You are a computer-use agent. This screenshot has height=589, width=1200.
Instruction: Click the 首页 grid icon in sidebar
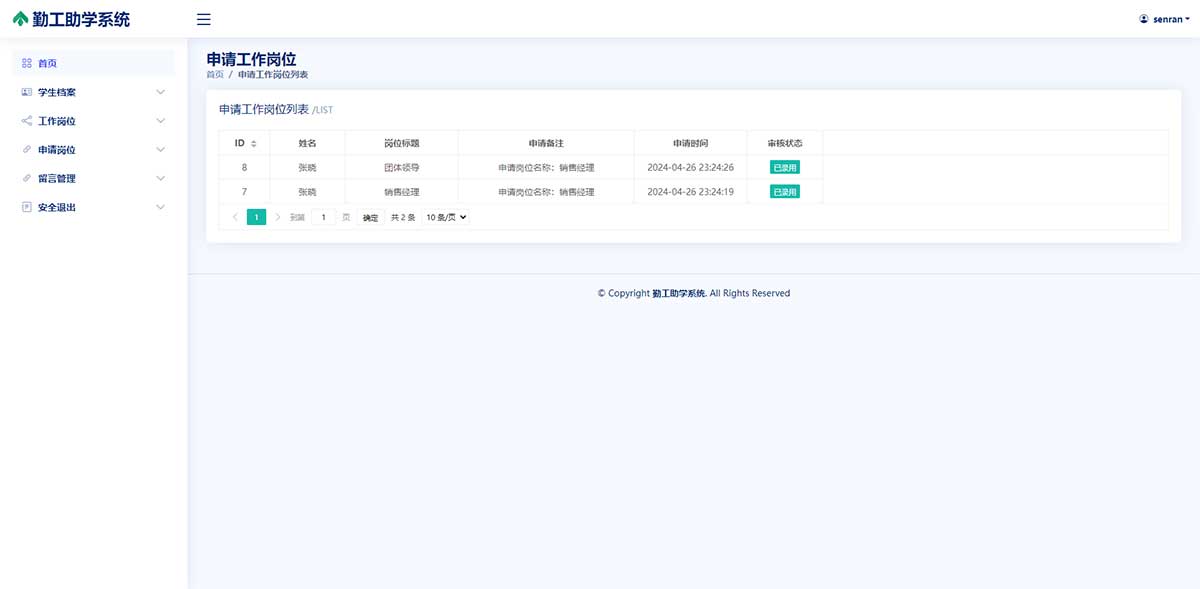coord(27,63)
